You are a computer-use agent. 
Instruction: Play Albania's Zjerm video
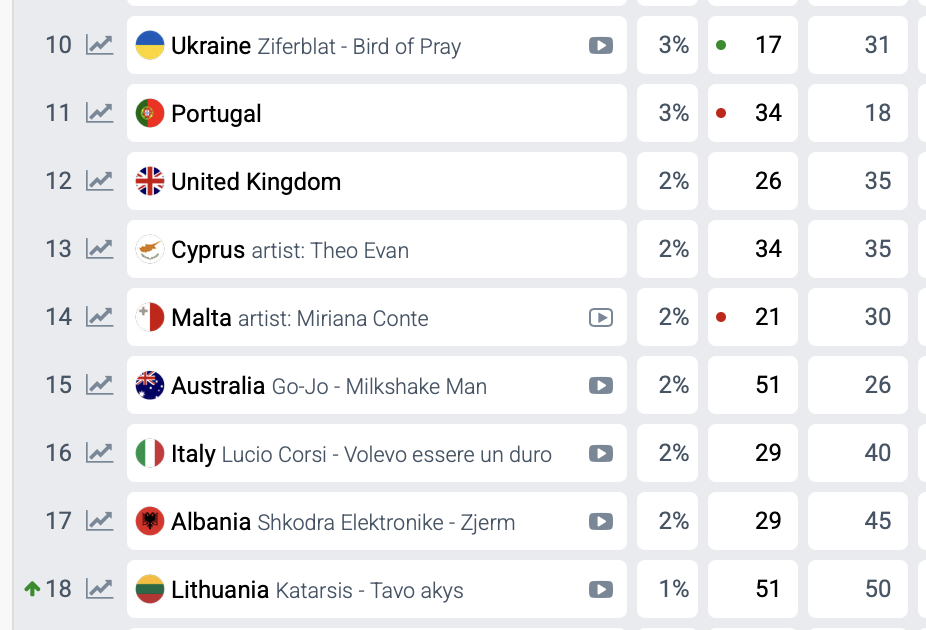pyautogui.click(x=600, y=521)
